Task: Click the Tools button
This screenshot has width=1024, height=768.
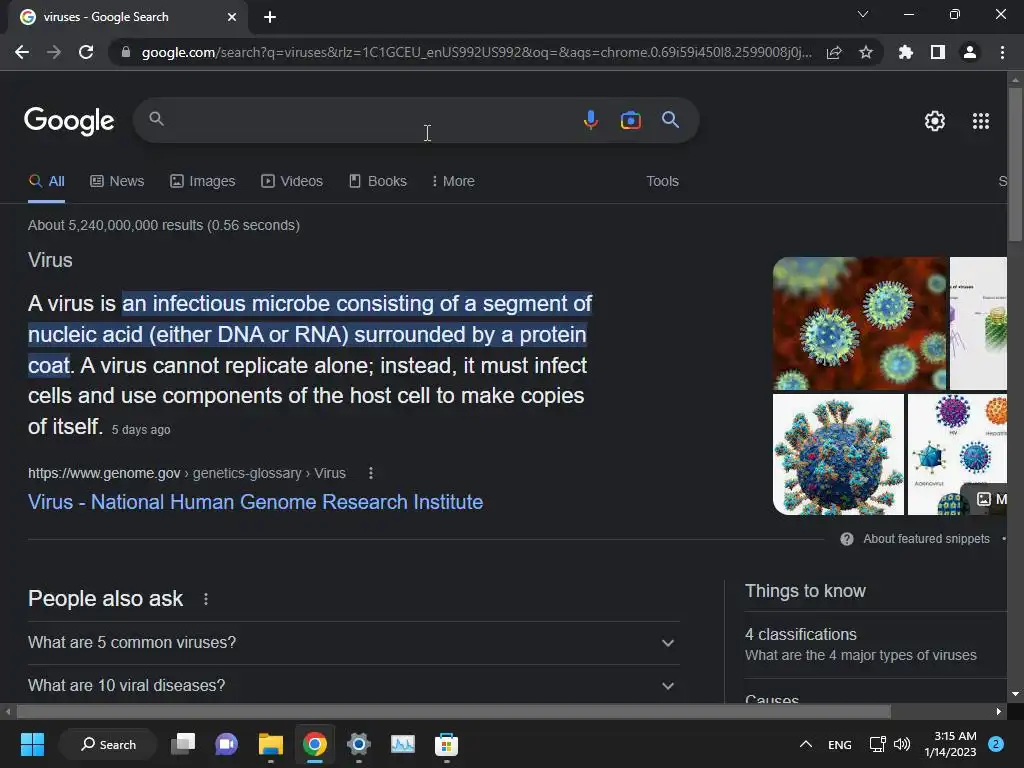Action: pyautogui.click(x=662, y=182)
